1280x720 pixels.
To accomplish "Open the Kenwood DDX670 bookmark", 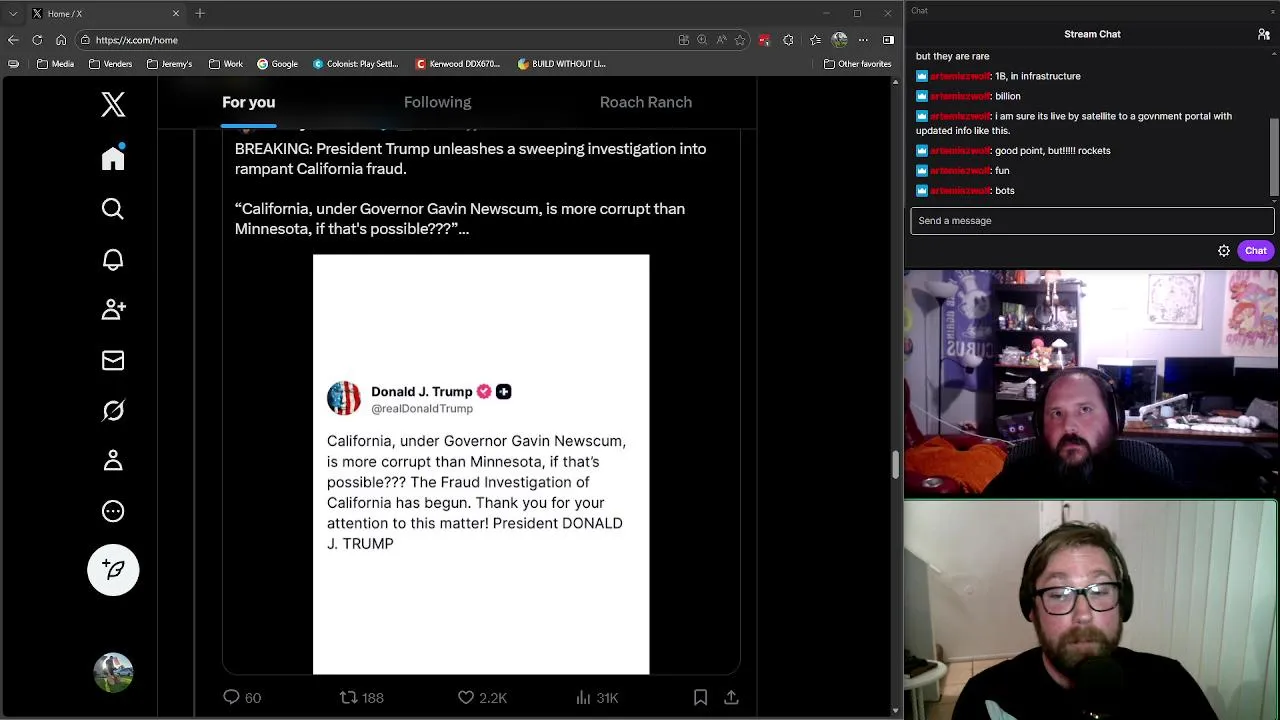I will coord(458,64).
